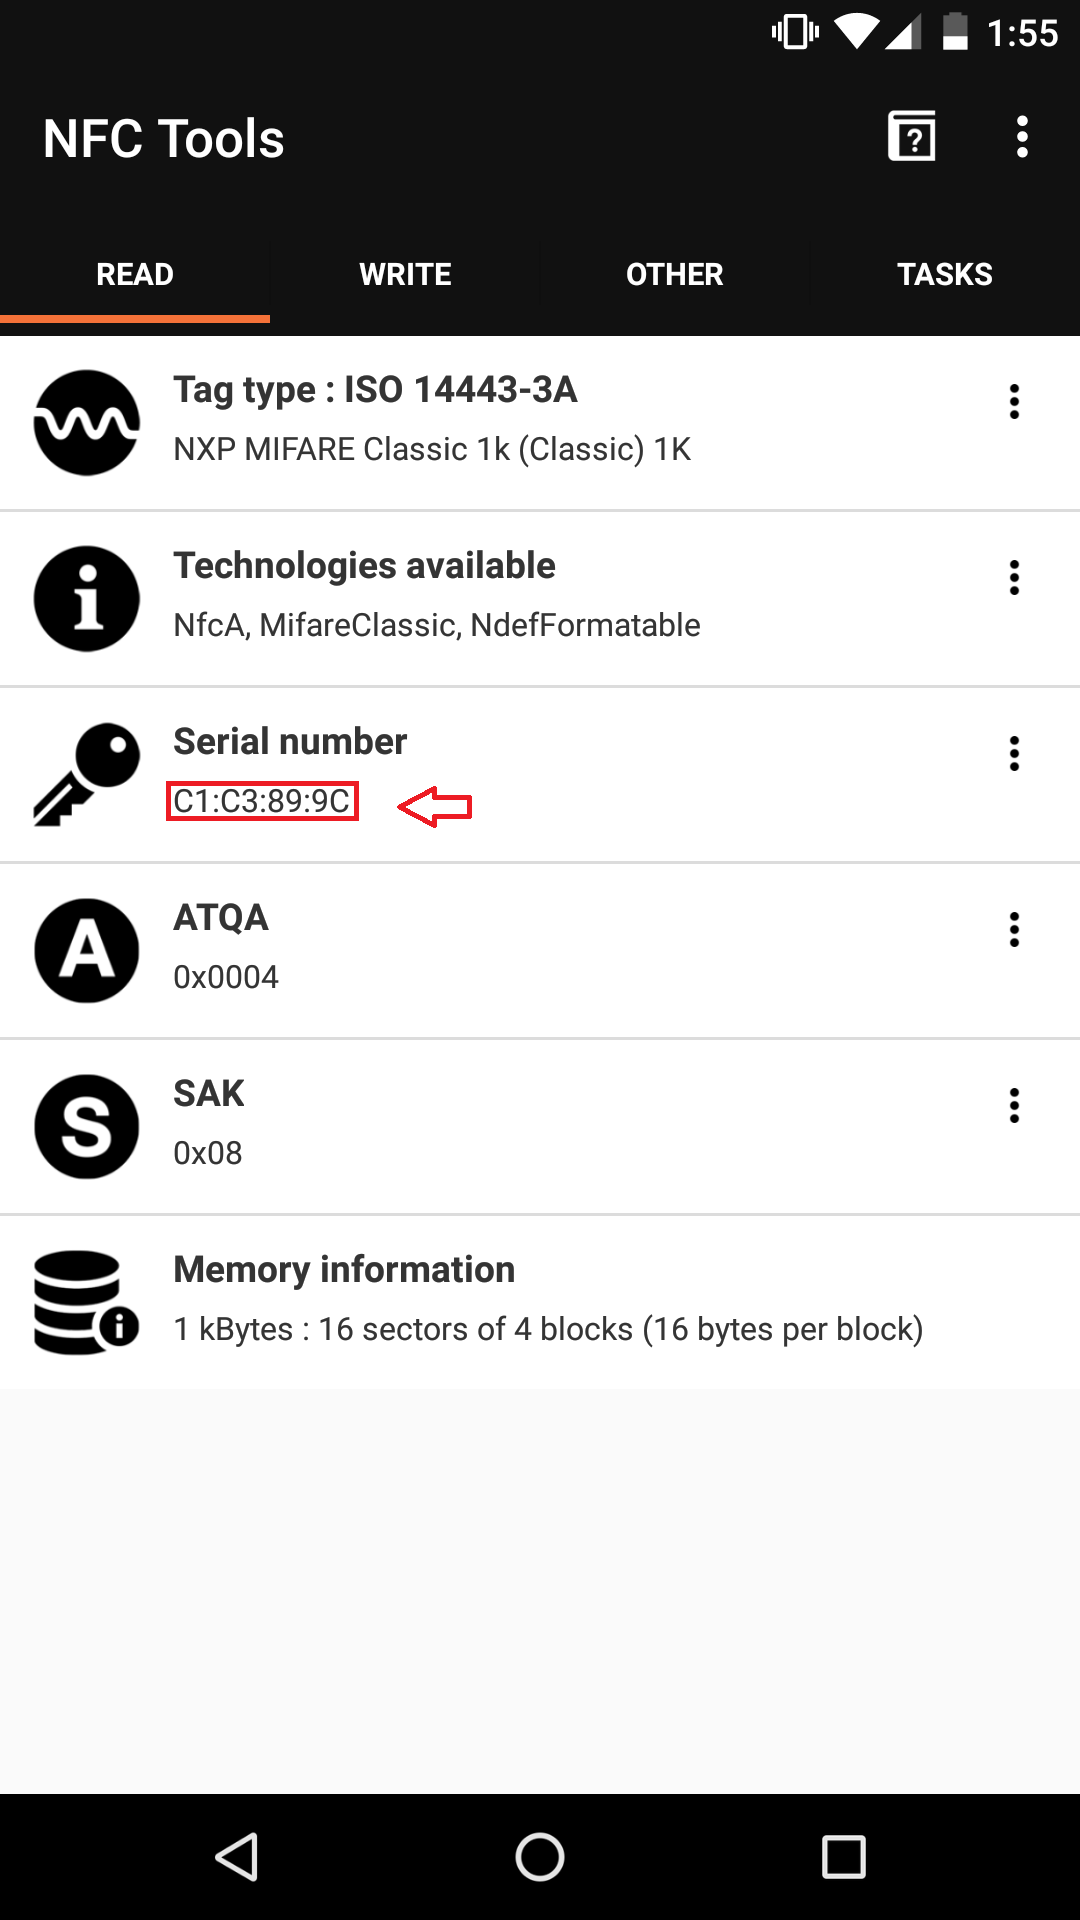Viewport: 1080px width, 1920px height.
Task: Open options menu for Serial number
Action: [x=1014, y=754]
